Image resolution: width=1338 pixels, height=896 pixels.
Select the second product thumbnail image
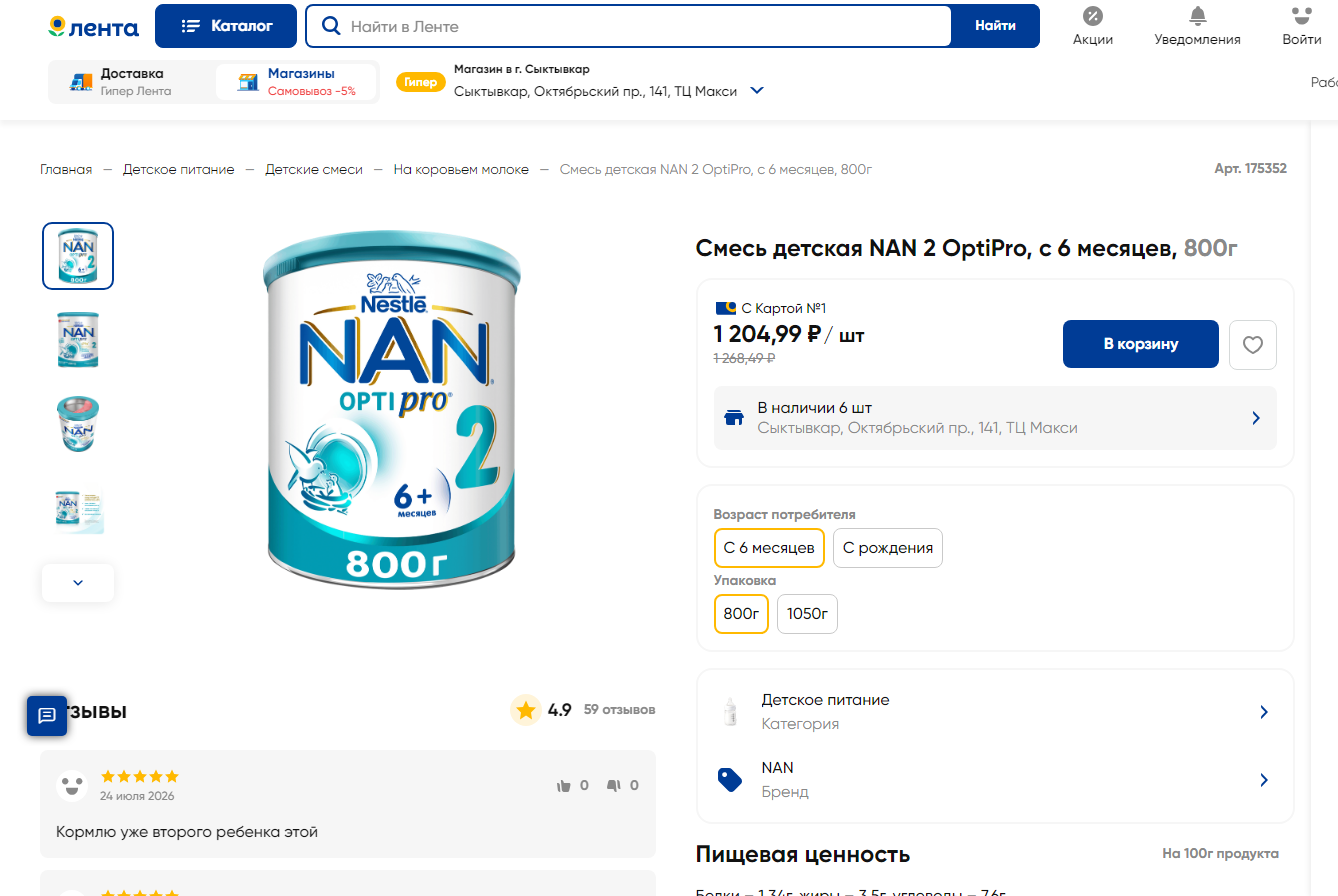(78, 340)
